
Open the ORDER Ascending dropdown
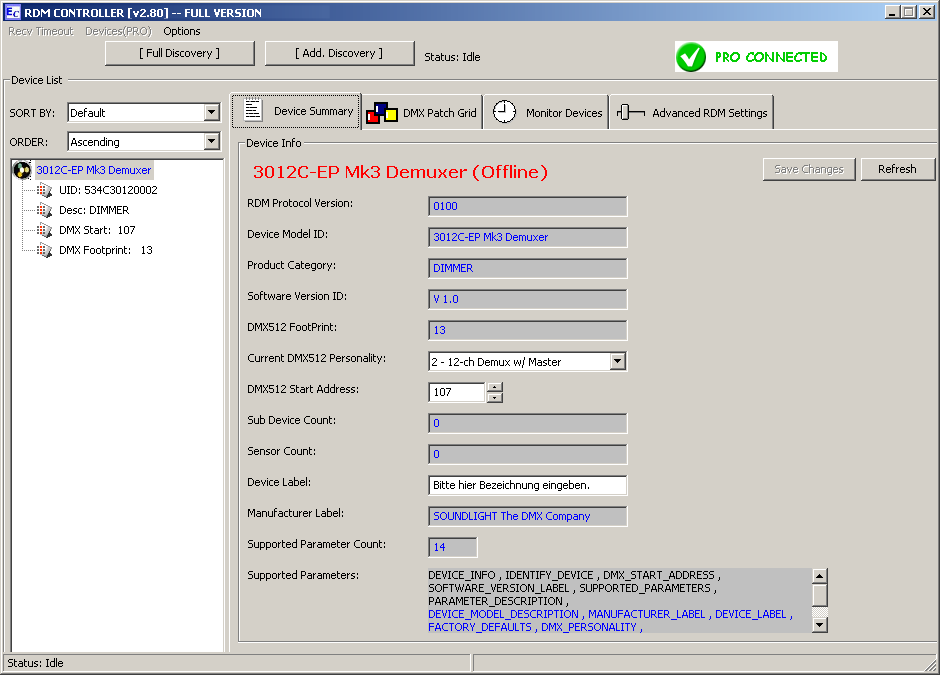pyautogui.click(x=211, y=142)
